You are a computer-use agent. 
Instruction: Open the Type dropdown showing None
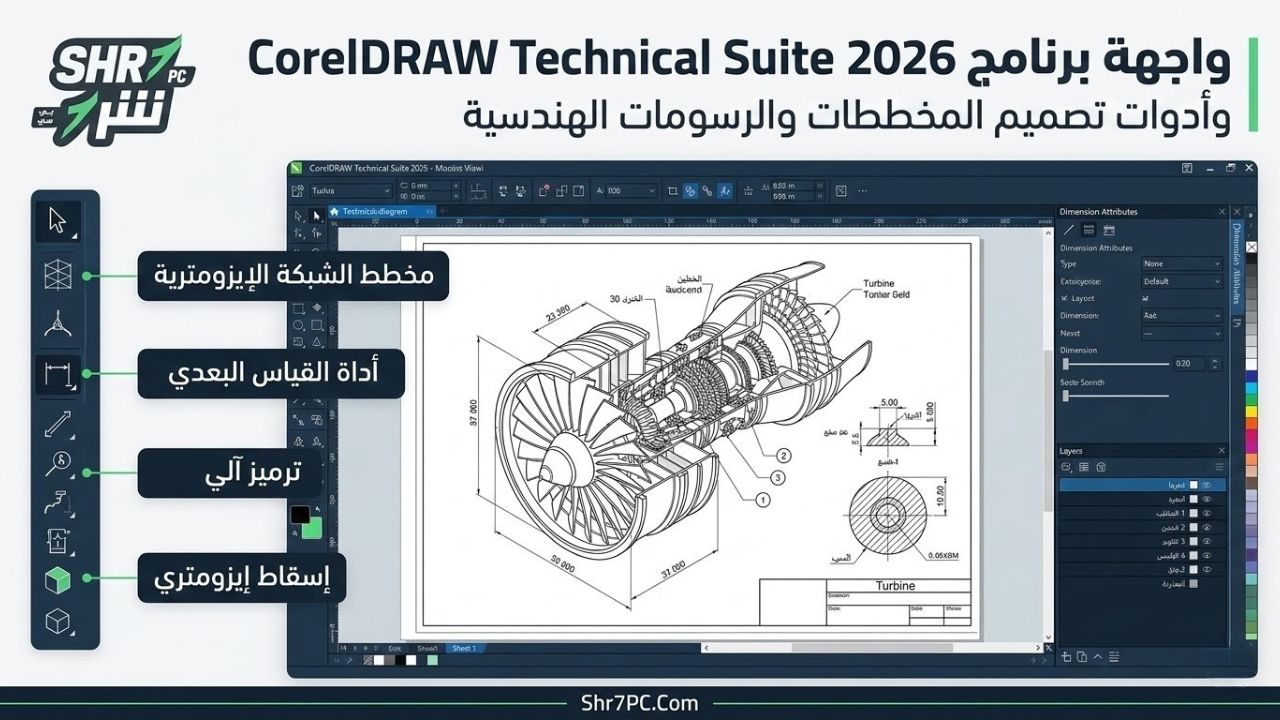click(1182, 264)
